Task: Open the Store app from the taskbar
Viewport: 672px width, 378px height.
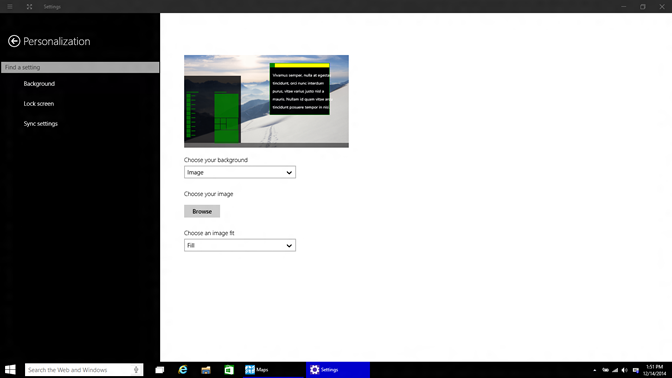Action: (229, 370)
